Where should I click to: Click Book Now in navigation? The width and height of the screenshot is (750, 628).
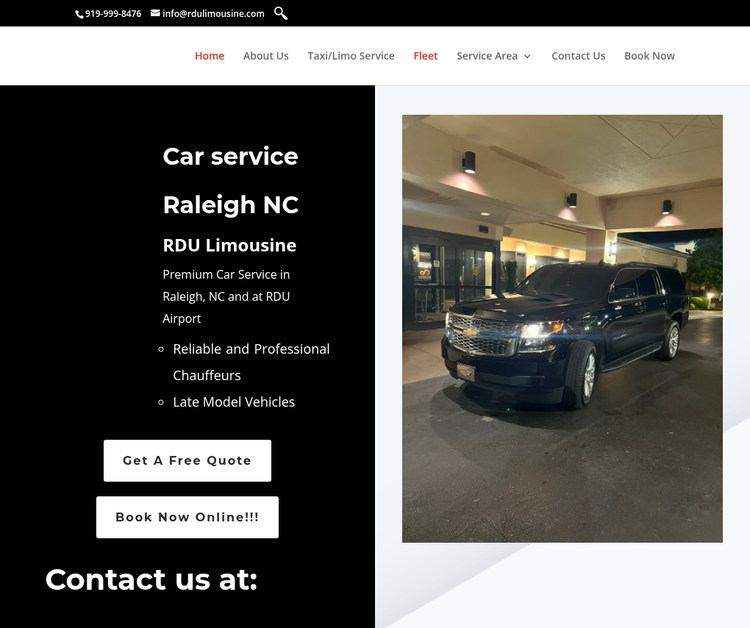(650, 56)
